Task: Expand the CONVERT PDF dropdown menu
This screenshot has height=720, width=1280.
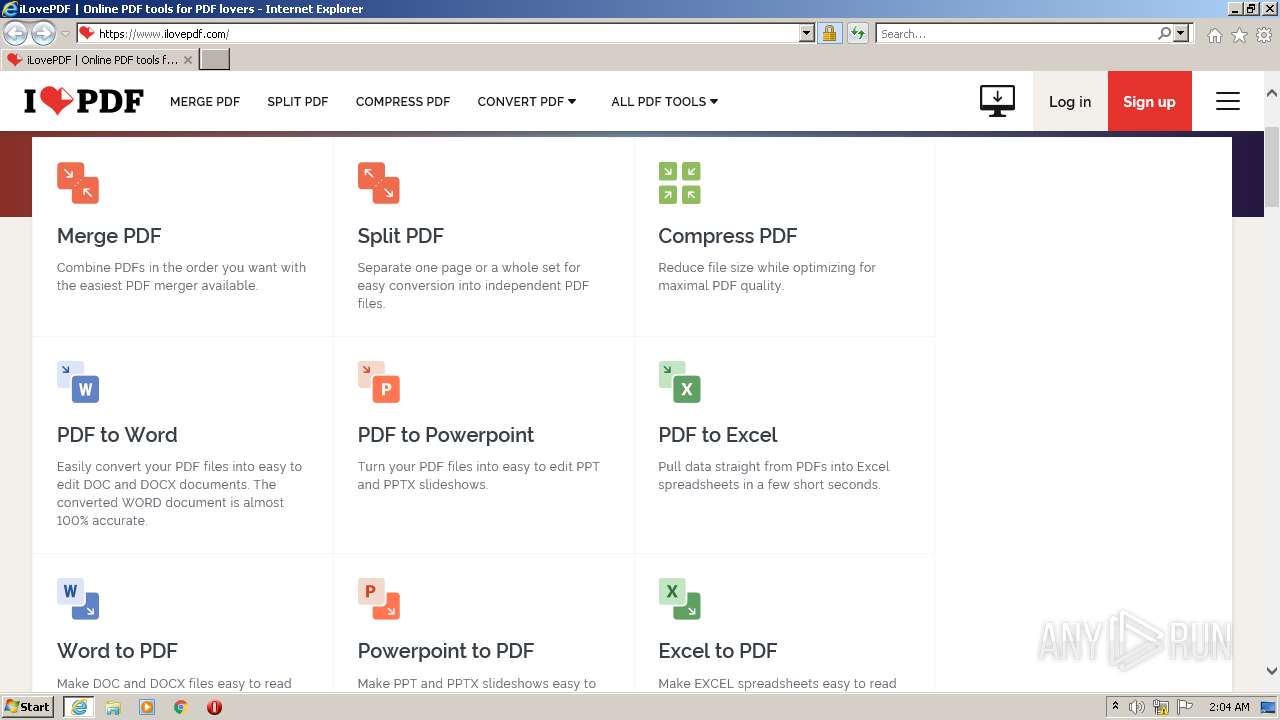Action: tap(527, 101)
